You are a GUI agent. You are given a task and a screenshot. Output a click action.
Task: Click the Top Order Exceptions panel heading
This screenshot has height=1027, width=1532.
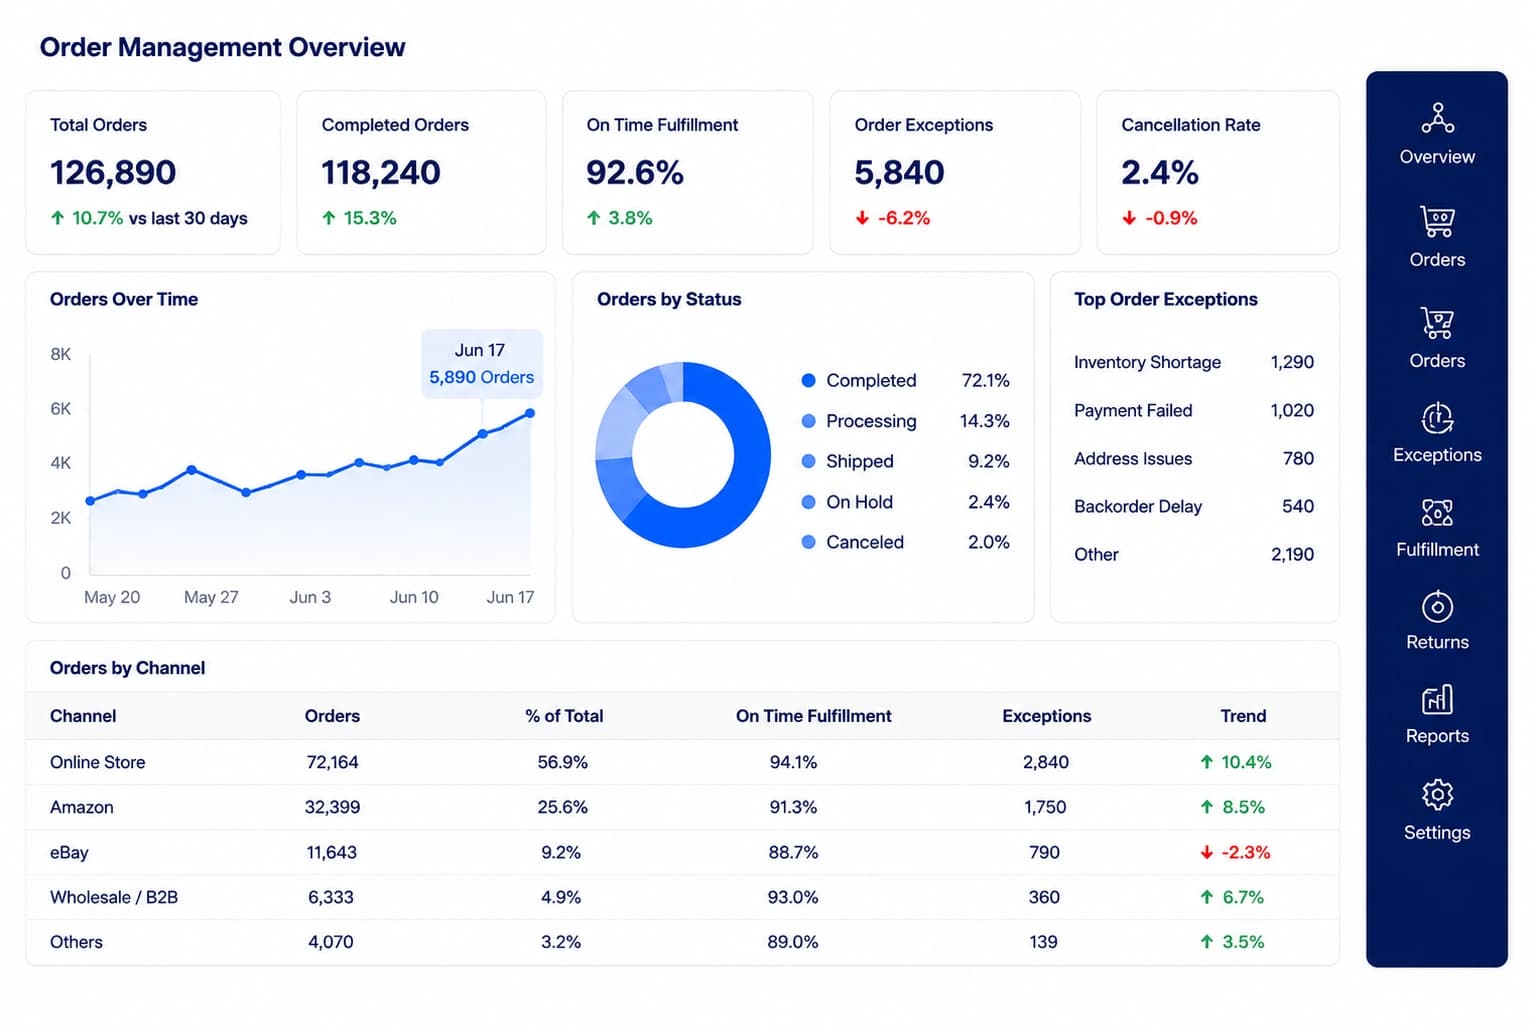[1166, 299]
